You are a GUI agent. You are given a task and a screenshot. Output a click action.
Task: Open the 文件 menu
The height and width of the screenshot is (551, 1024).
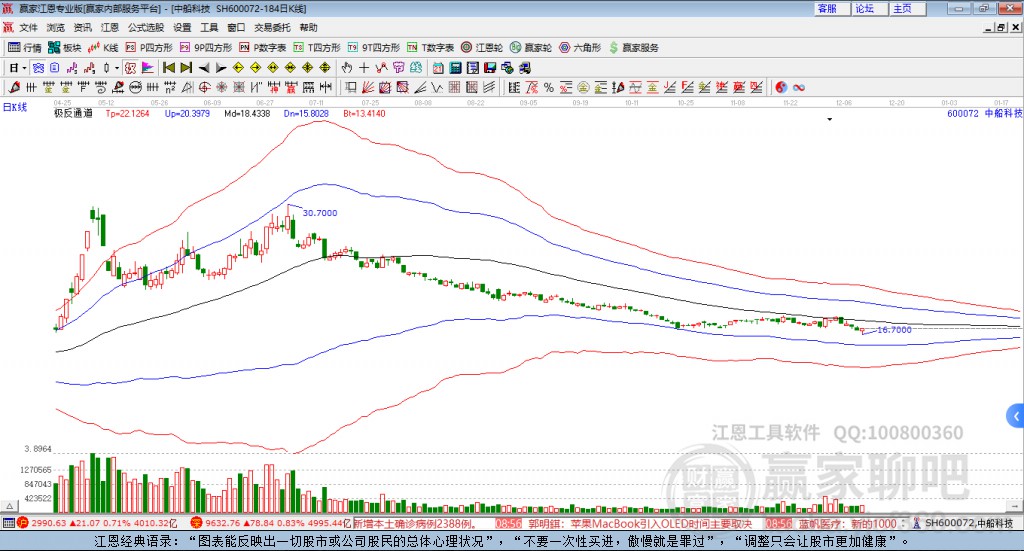29,27
